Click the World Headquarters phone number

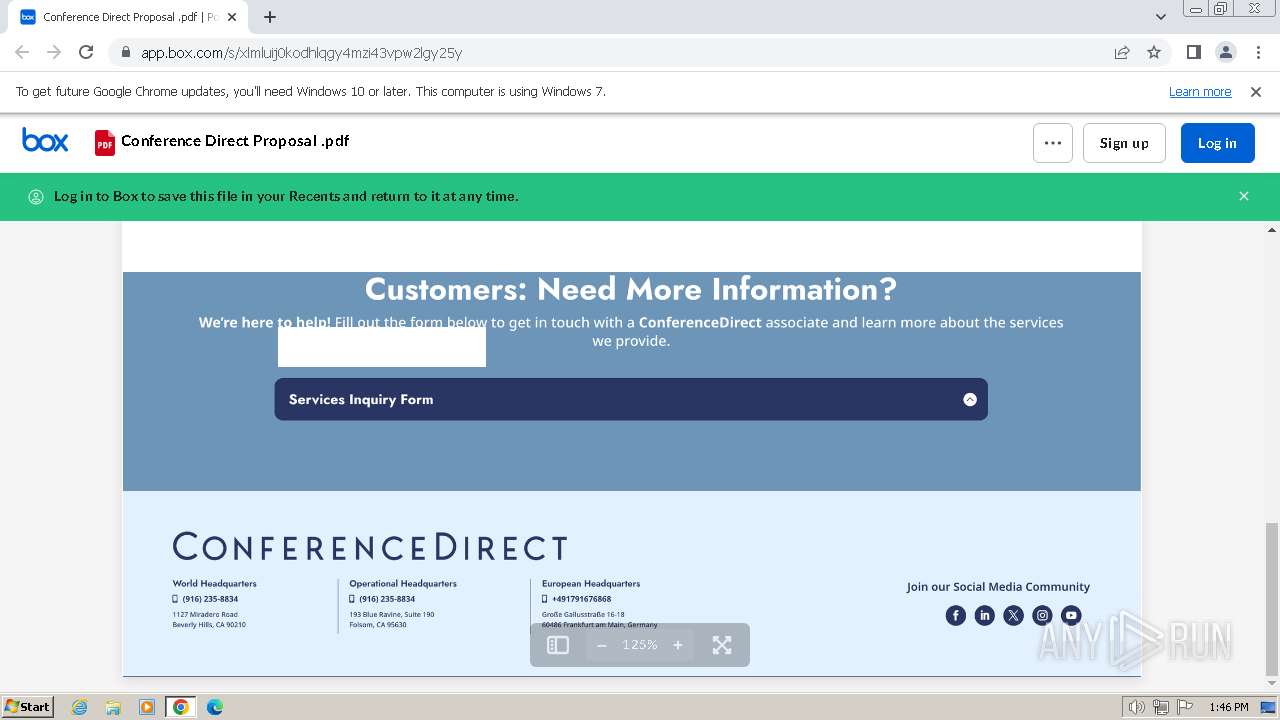(210, 599)
